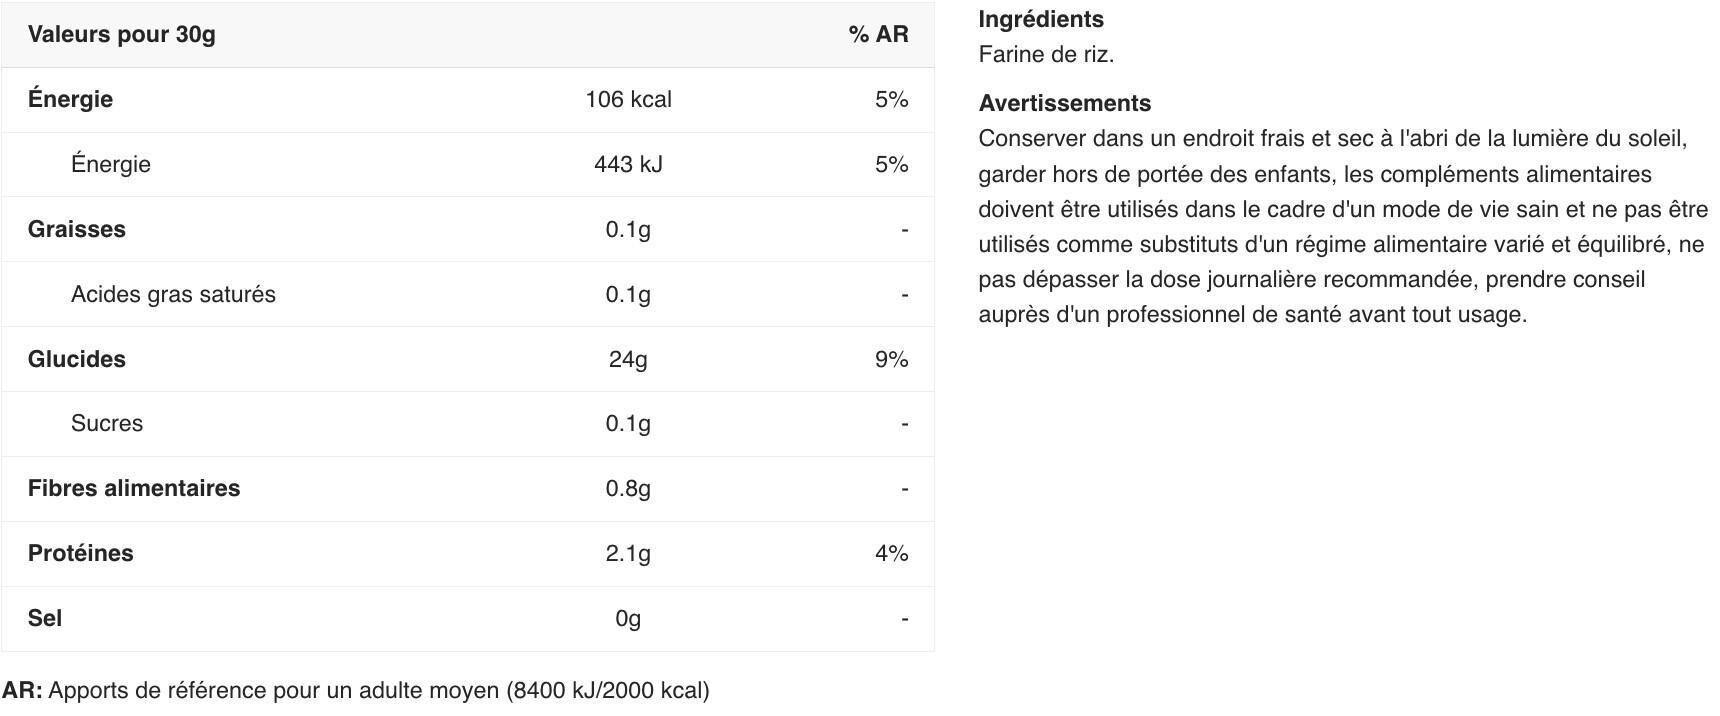The image size is (1720, 716).
Task: Click the 'Acides gras saturés' row label
Action: point(173,294)
